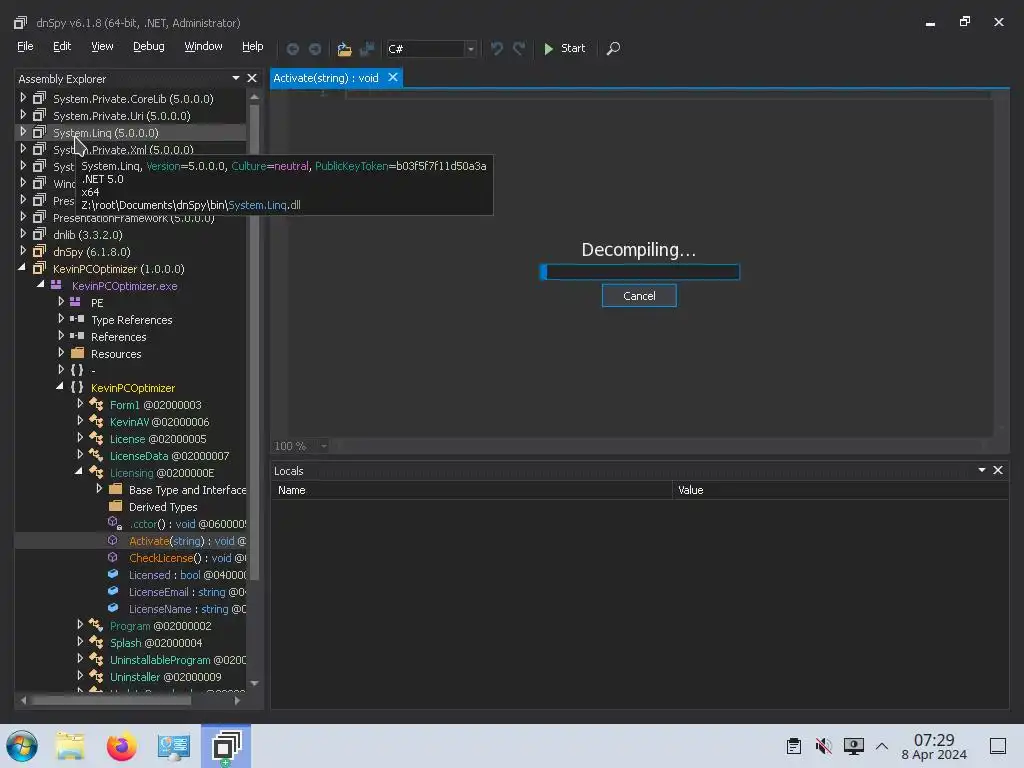Viewport: 1024px width, 768px height.
Task: Open the Window menu
Action: [x=203, y=46]
